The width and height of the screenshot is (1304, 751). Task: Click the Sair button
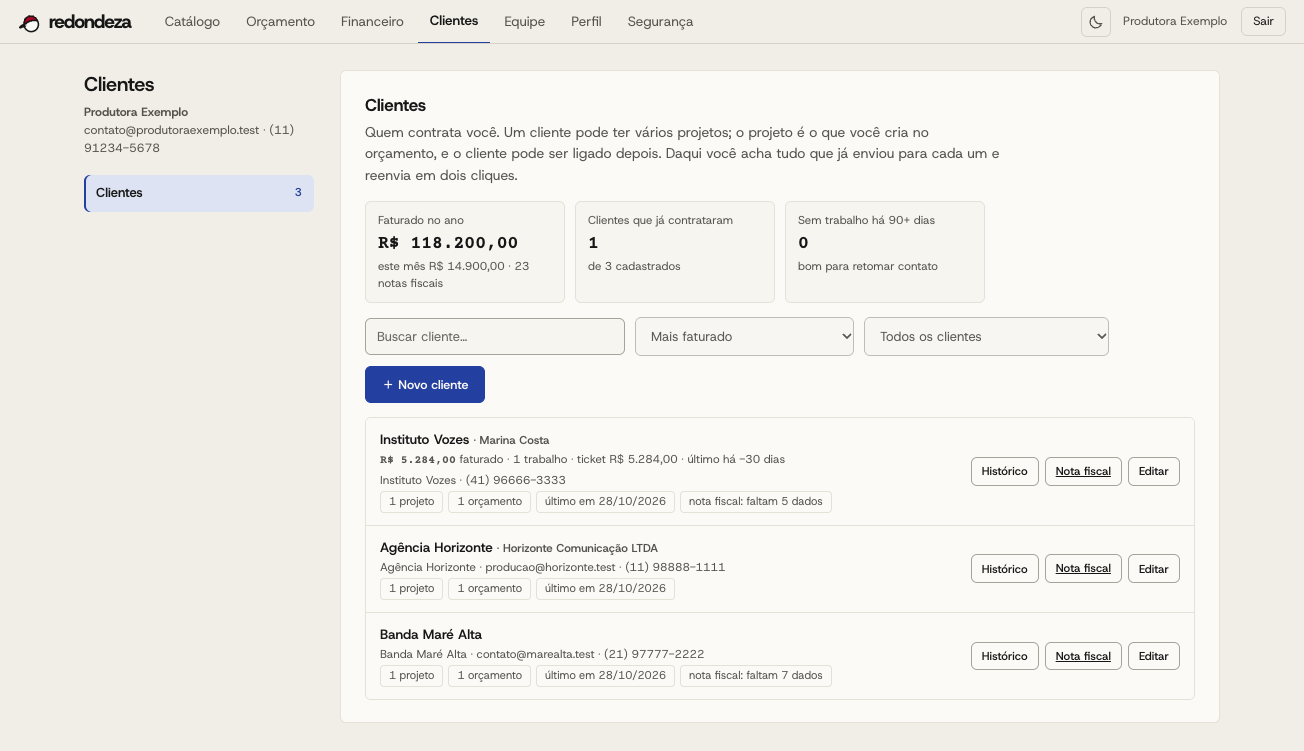pyautogui.click(x=1263, y=22)
